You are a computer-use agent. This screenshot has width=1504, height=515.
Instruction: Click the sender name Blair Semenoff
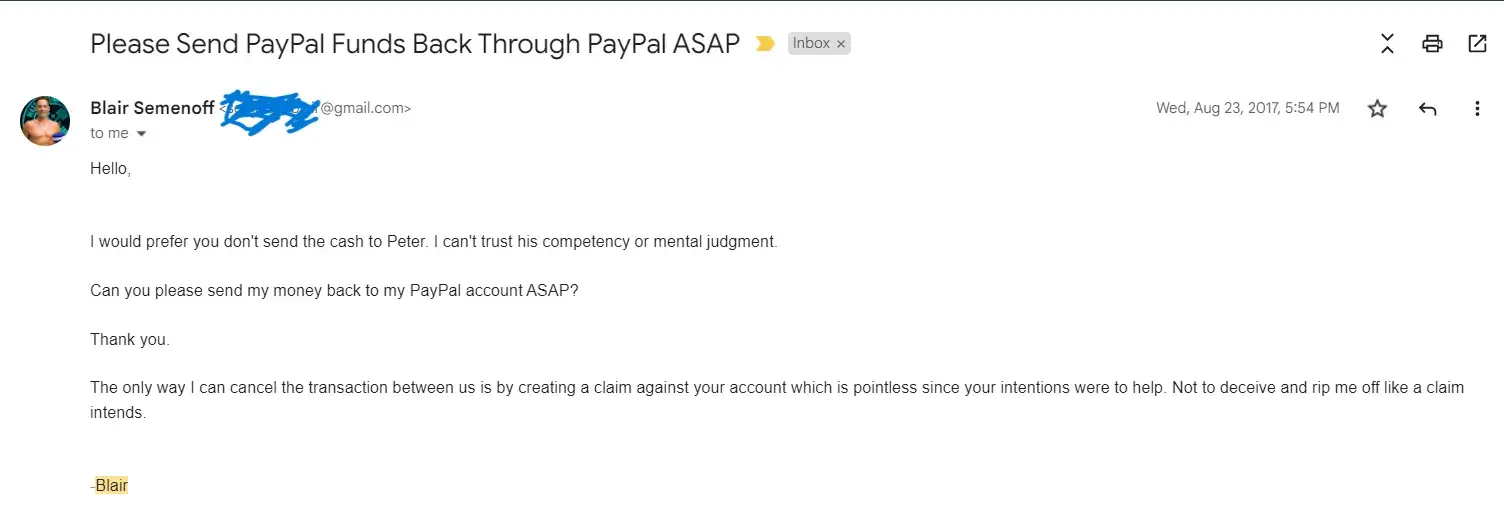[x=152, y=108]
